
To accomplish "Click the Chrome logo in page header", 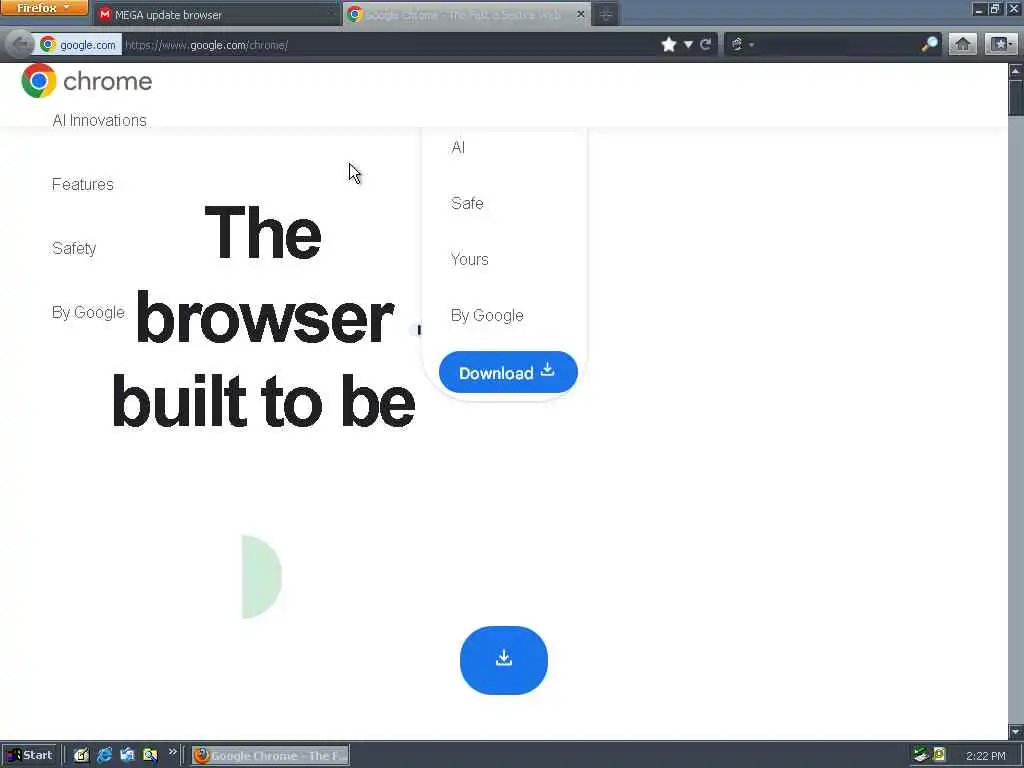I will (39, 80).
